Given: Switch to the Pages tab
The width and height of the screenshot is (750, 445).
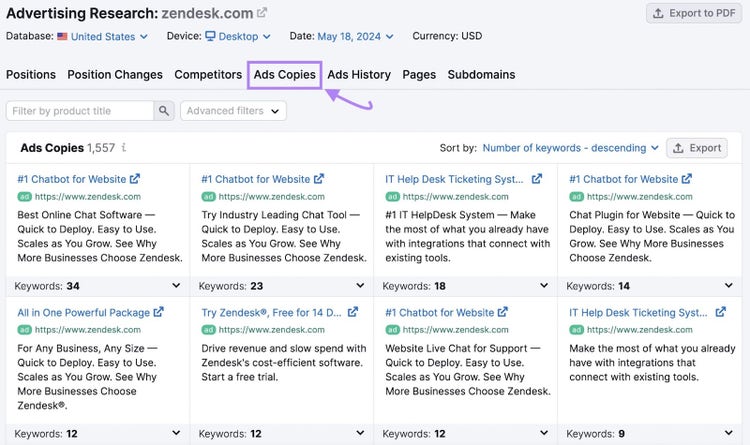Looking at the screenshot, I should tap(419, 75).
